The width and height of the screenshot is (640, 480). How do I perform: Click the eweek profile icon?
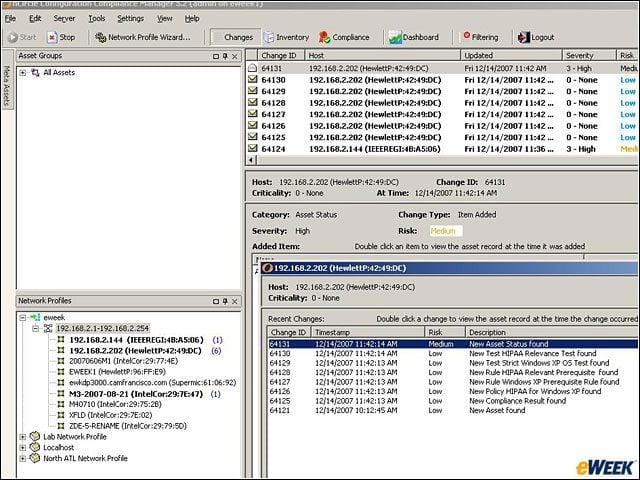coord(35,317)
